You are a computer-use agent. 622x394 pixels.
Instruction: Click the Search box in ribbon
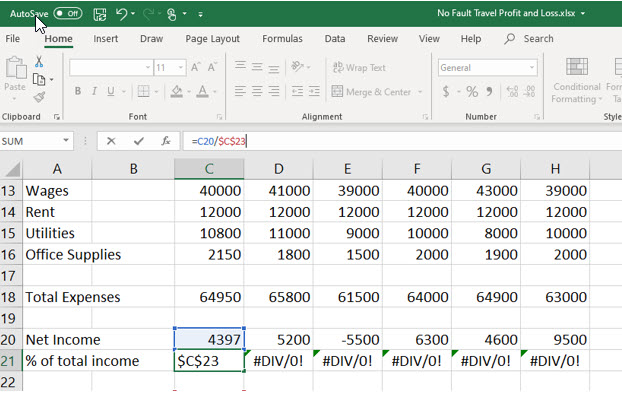click(530, 38)
